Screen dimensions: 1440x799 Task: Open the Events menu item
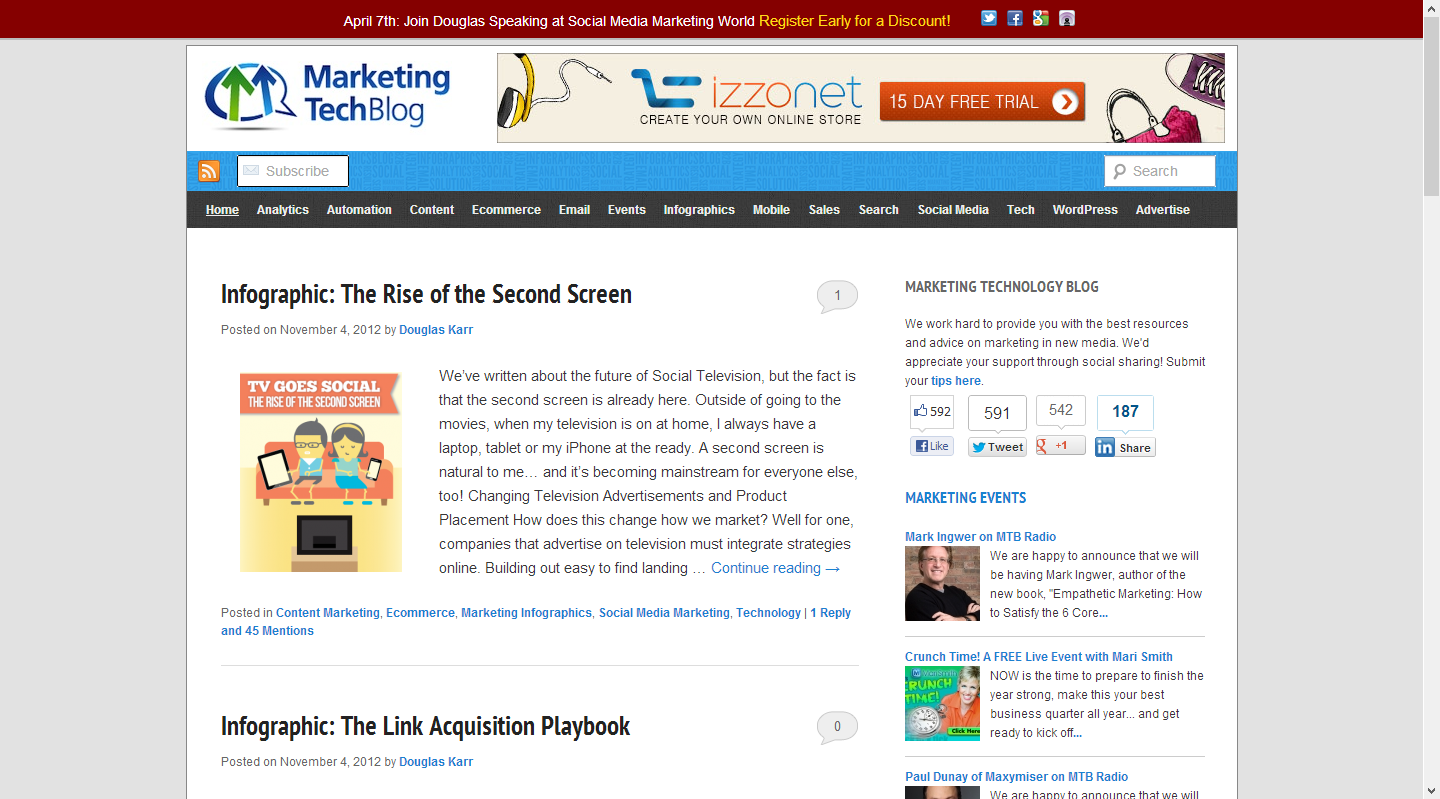(x=627, y=210)
